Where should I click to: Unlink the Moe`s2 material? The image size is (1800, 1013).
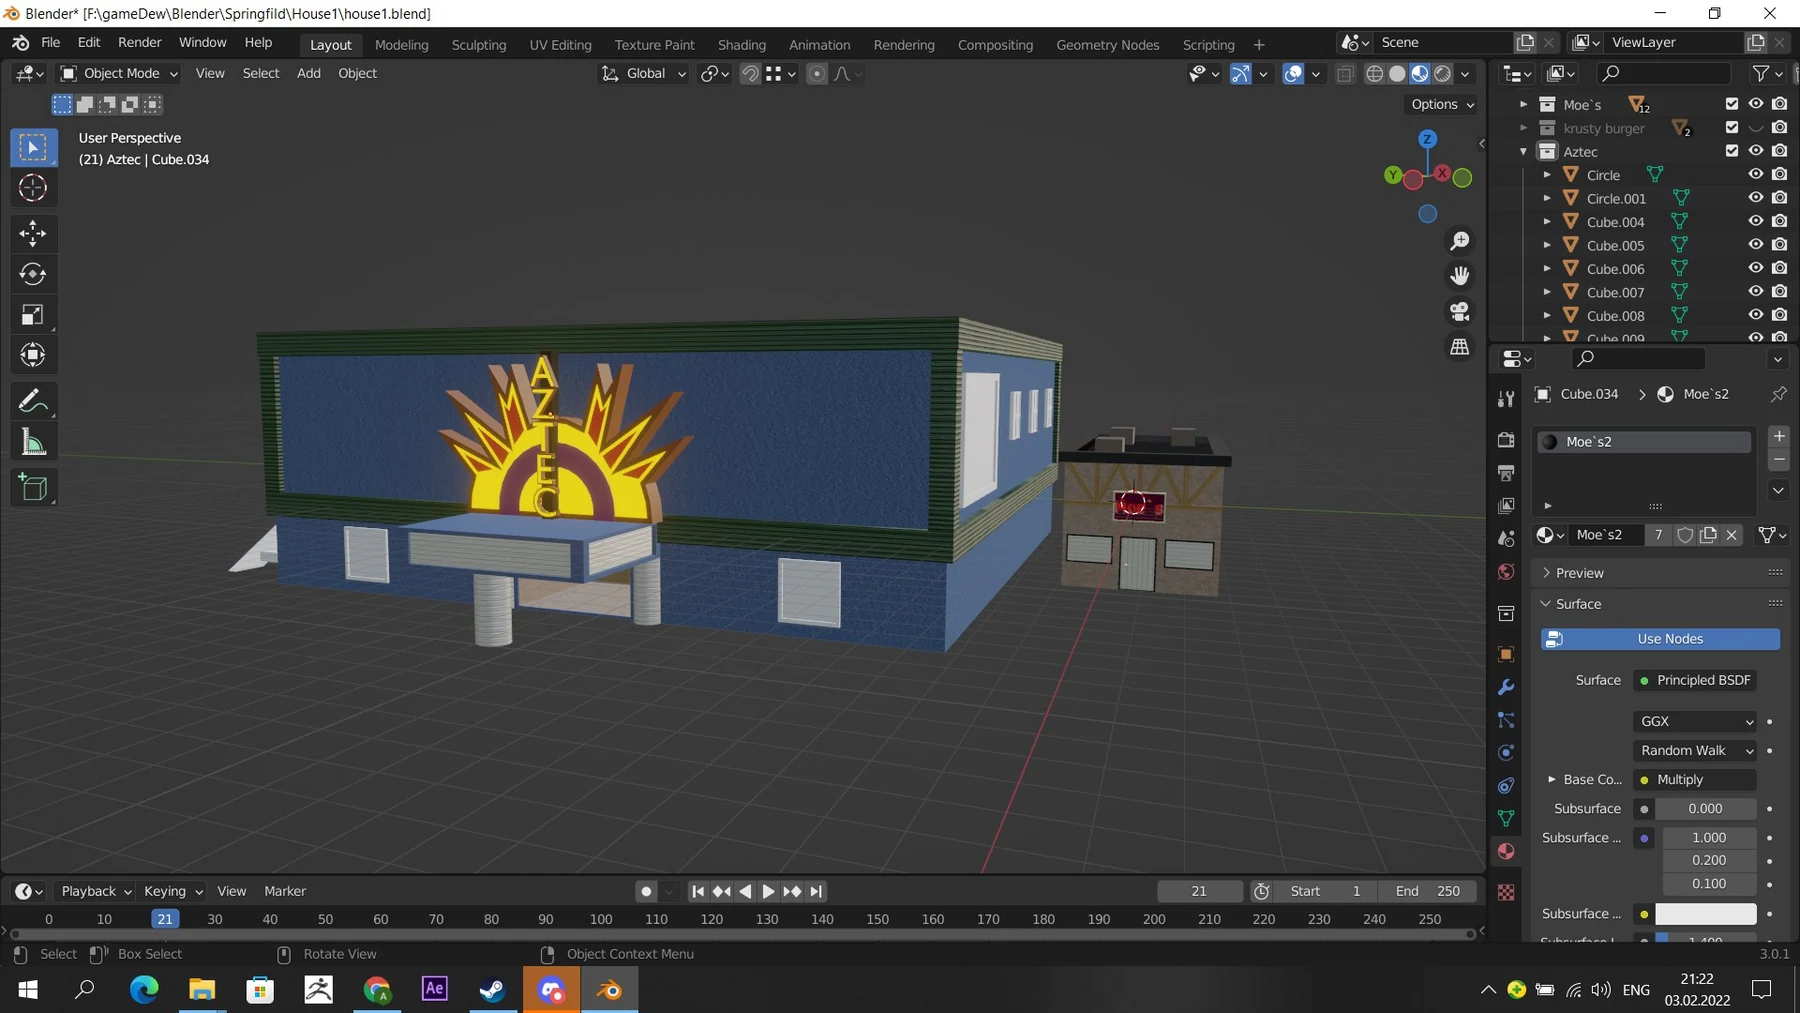coord(1732,535)
